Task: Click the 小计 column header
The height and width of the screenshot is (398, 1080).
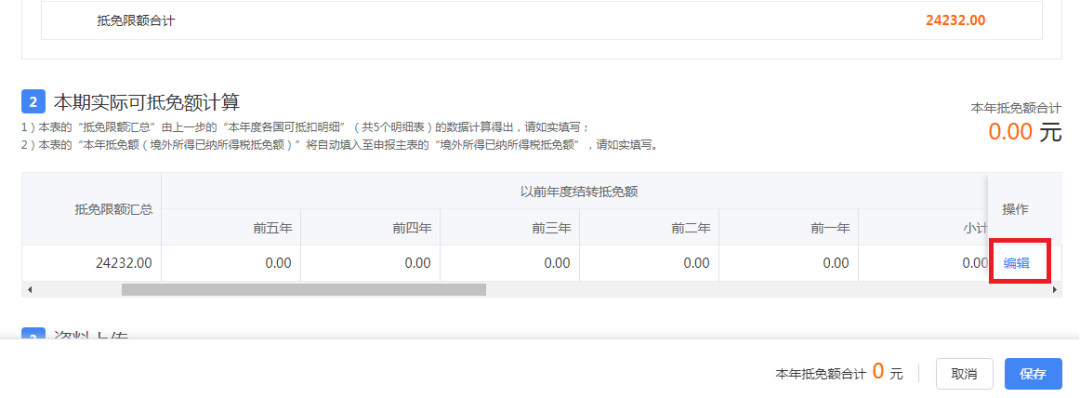Action: 923,228
